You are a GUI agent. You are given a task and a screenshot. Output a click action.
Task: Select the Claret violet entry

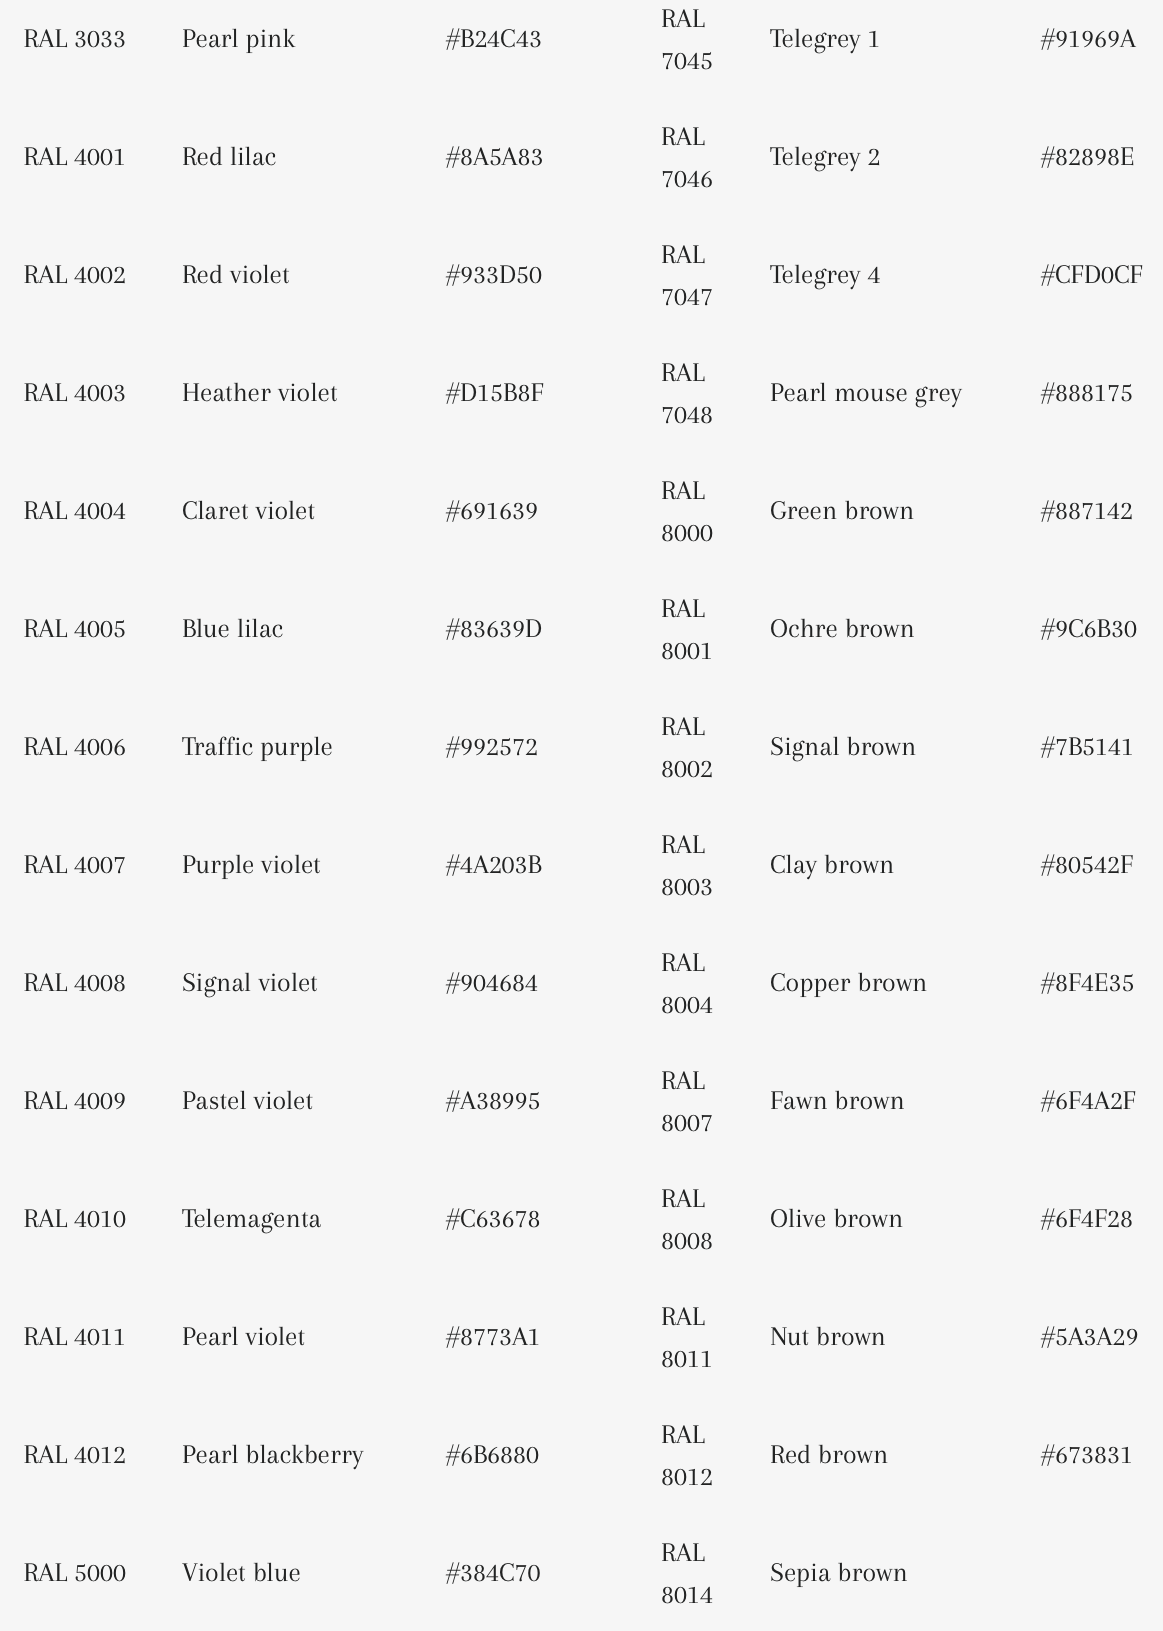click(x=248, y=512)
